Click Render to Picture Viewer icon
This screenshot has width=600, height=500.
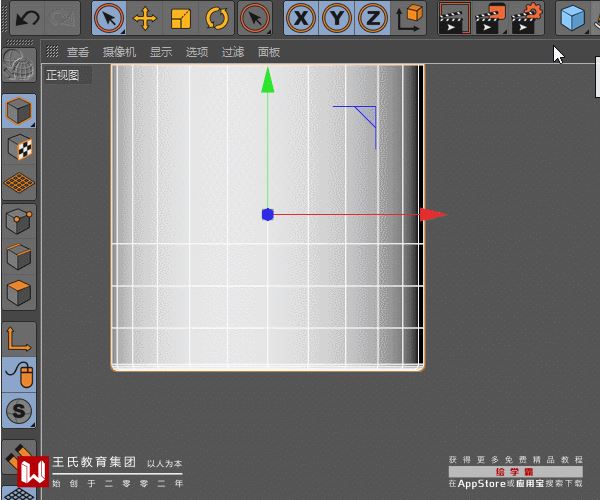(x=490, y=18)
